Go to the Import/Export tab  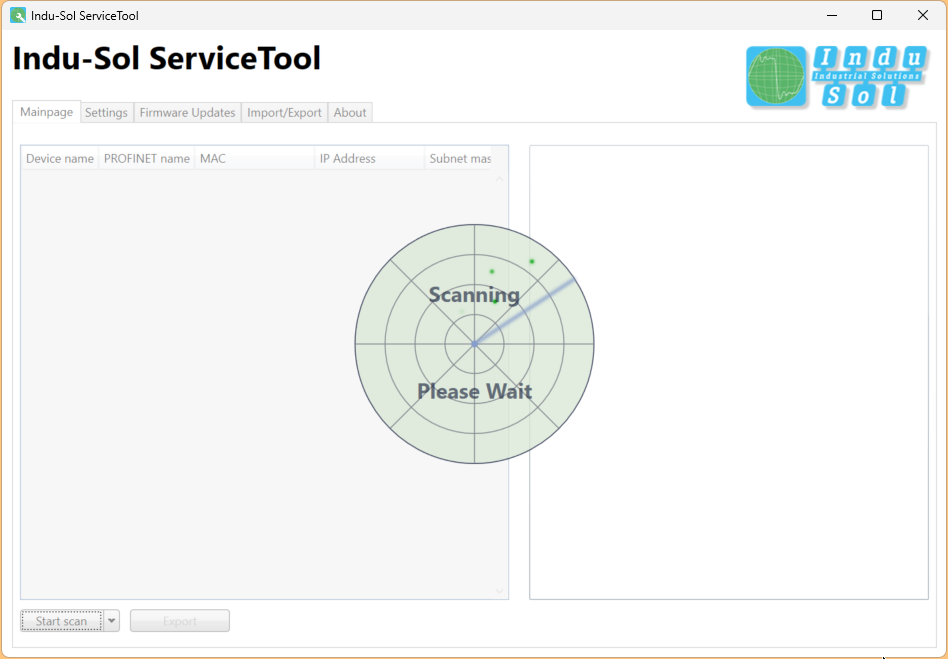click(284, 112)
